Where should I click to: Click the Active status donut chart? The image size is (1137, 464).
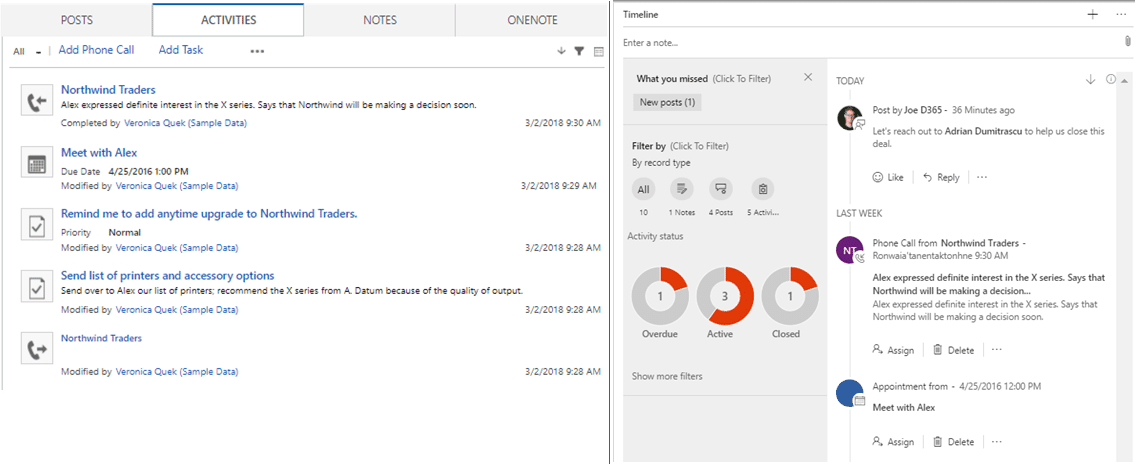[x=725, y=296]
